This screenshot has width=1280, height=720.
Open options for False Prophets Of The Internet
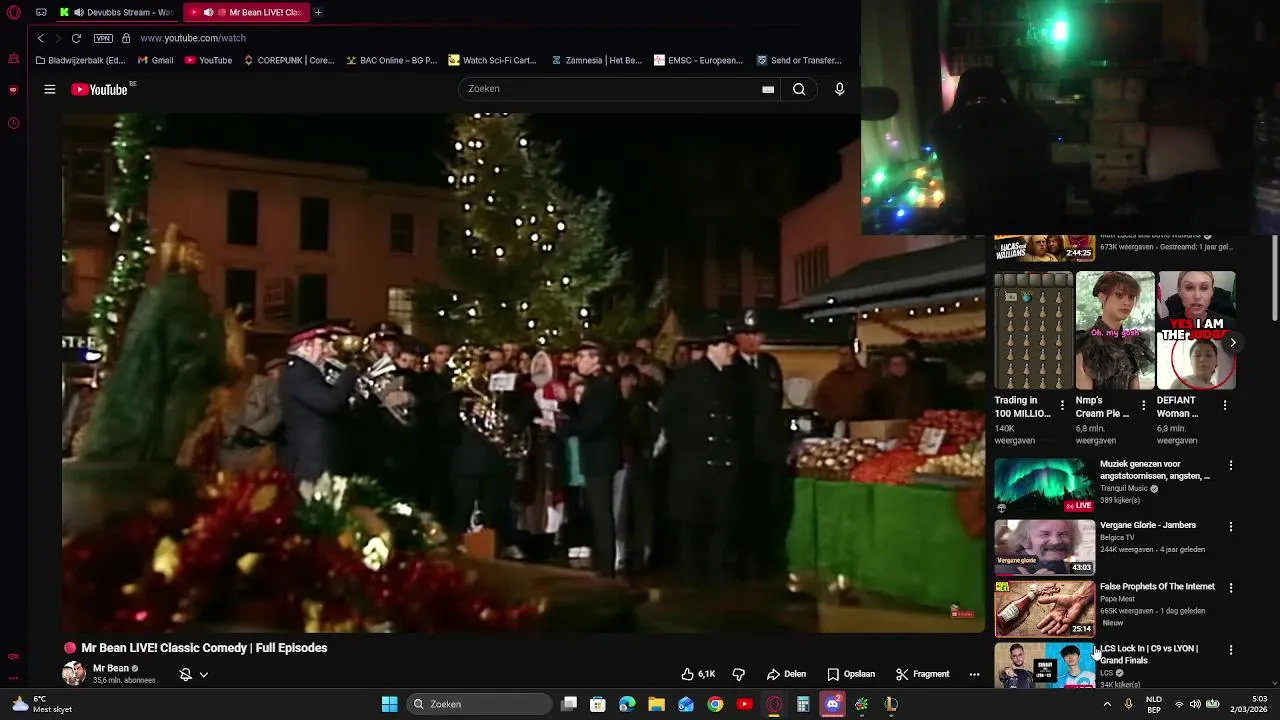[1231, 588]
